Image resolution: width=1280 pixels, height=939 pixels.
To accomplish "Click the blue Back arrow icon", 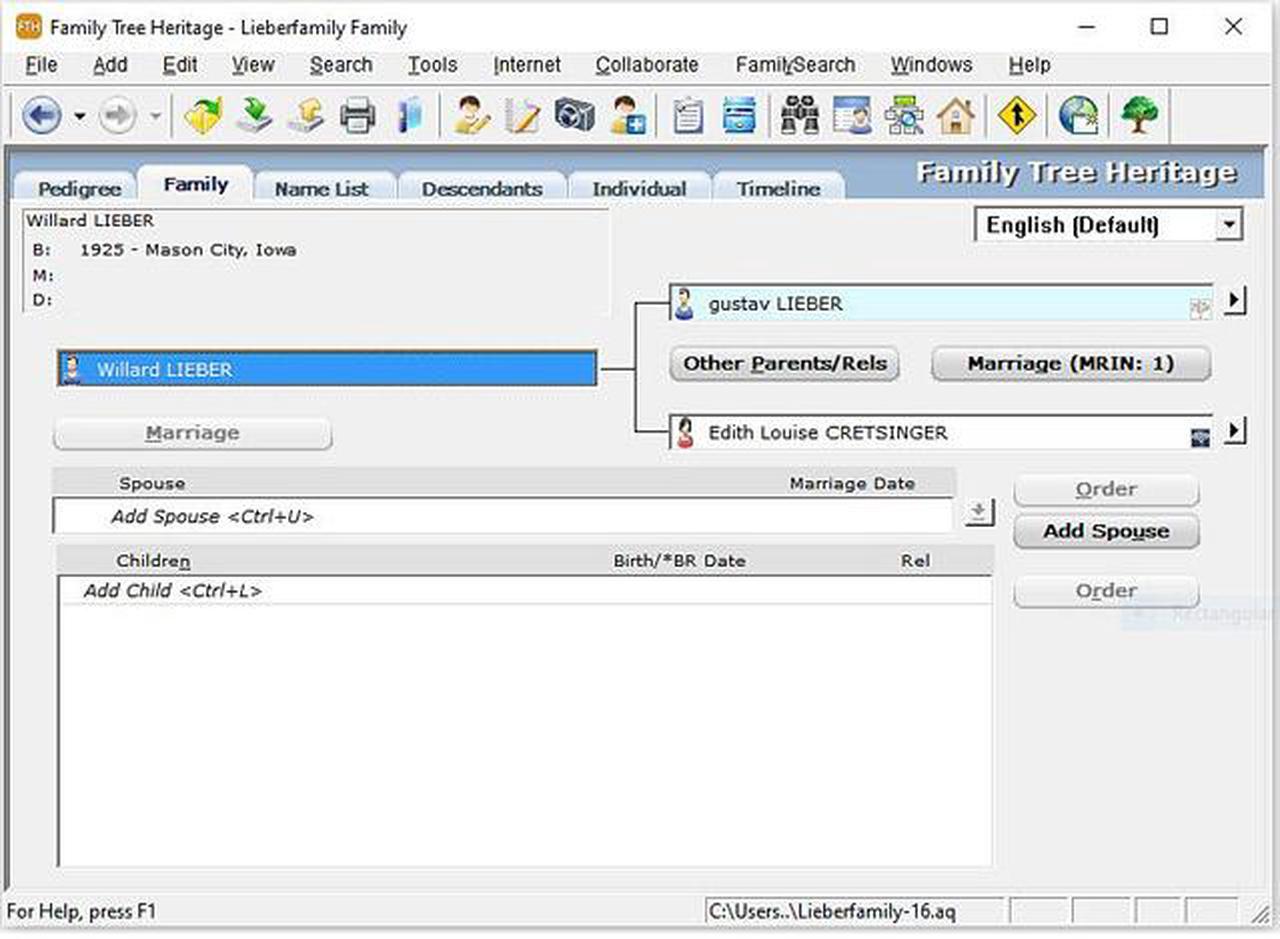I will pos(41,116).
